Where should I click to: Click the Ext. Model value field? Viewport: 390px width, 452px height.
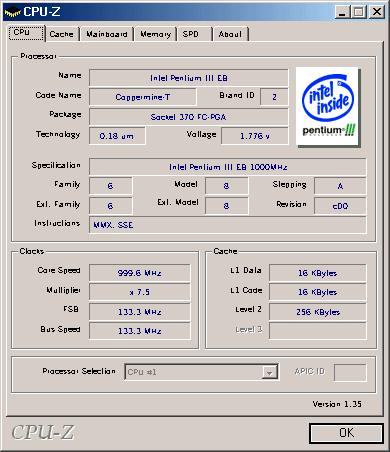[x=227, y=206]
